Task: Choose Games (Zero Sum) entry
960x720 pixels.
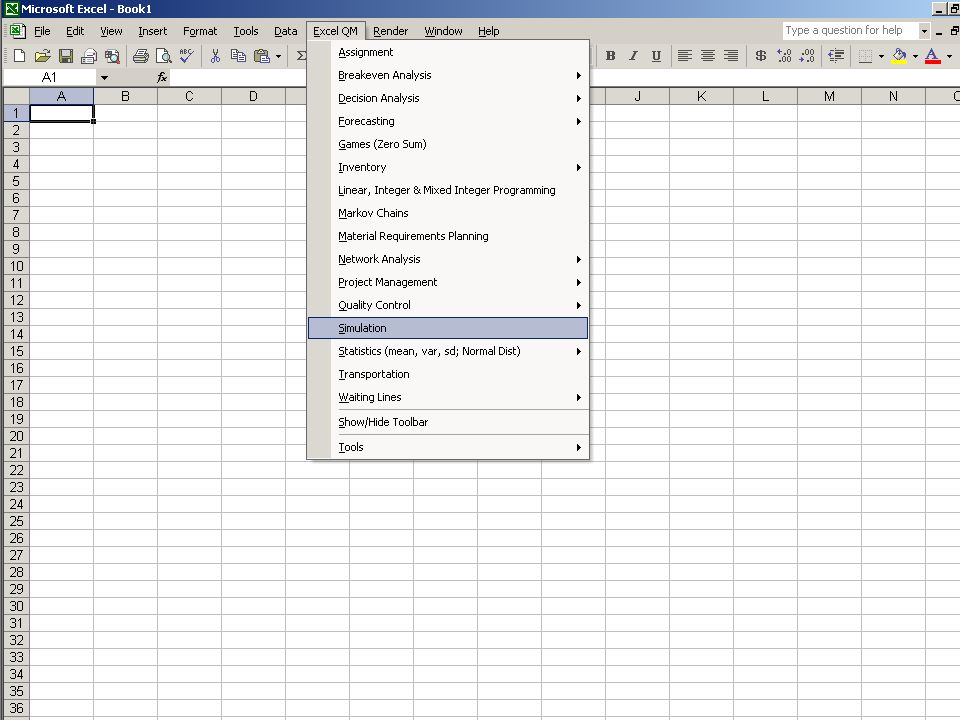Action: (x=448, y=144)
